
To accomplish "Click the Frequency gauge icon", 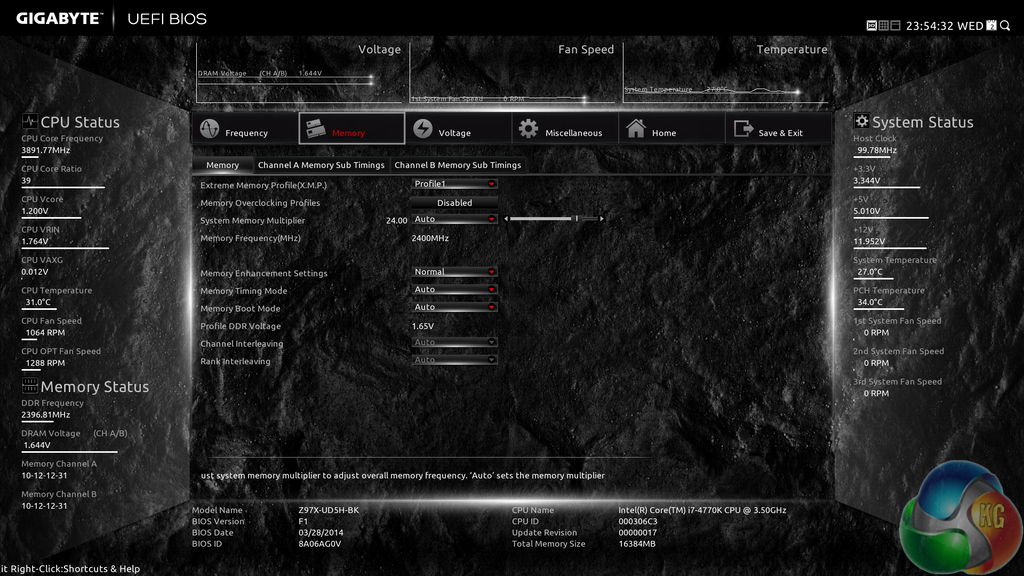I will (x=210, y=129).
